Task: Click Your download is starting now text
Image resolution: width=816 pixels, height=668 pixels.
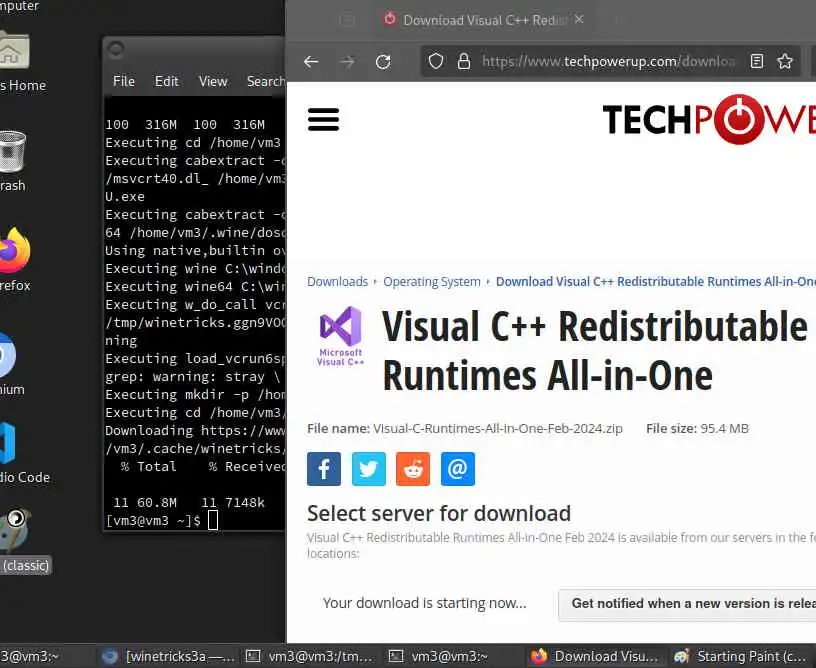Action: point(425,603)
